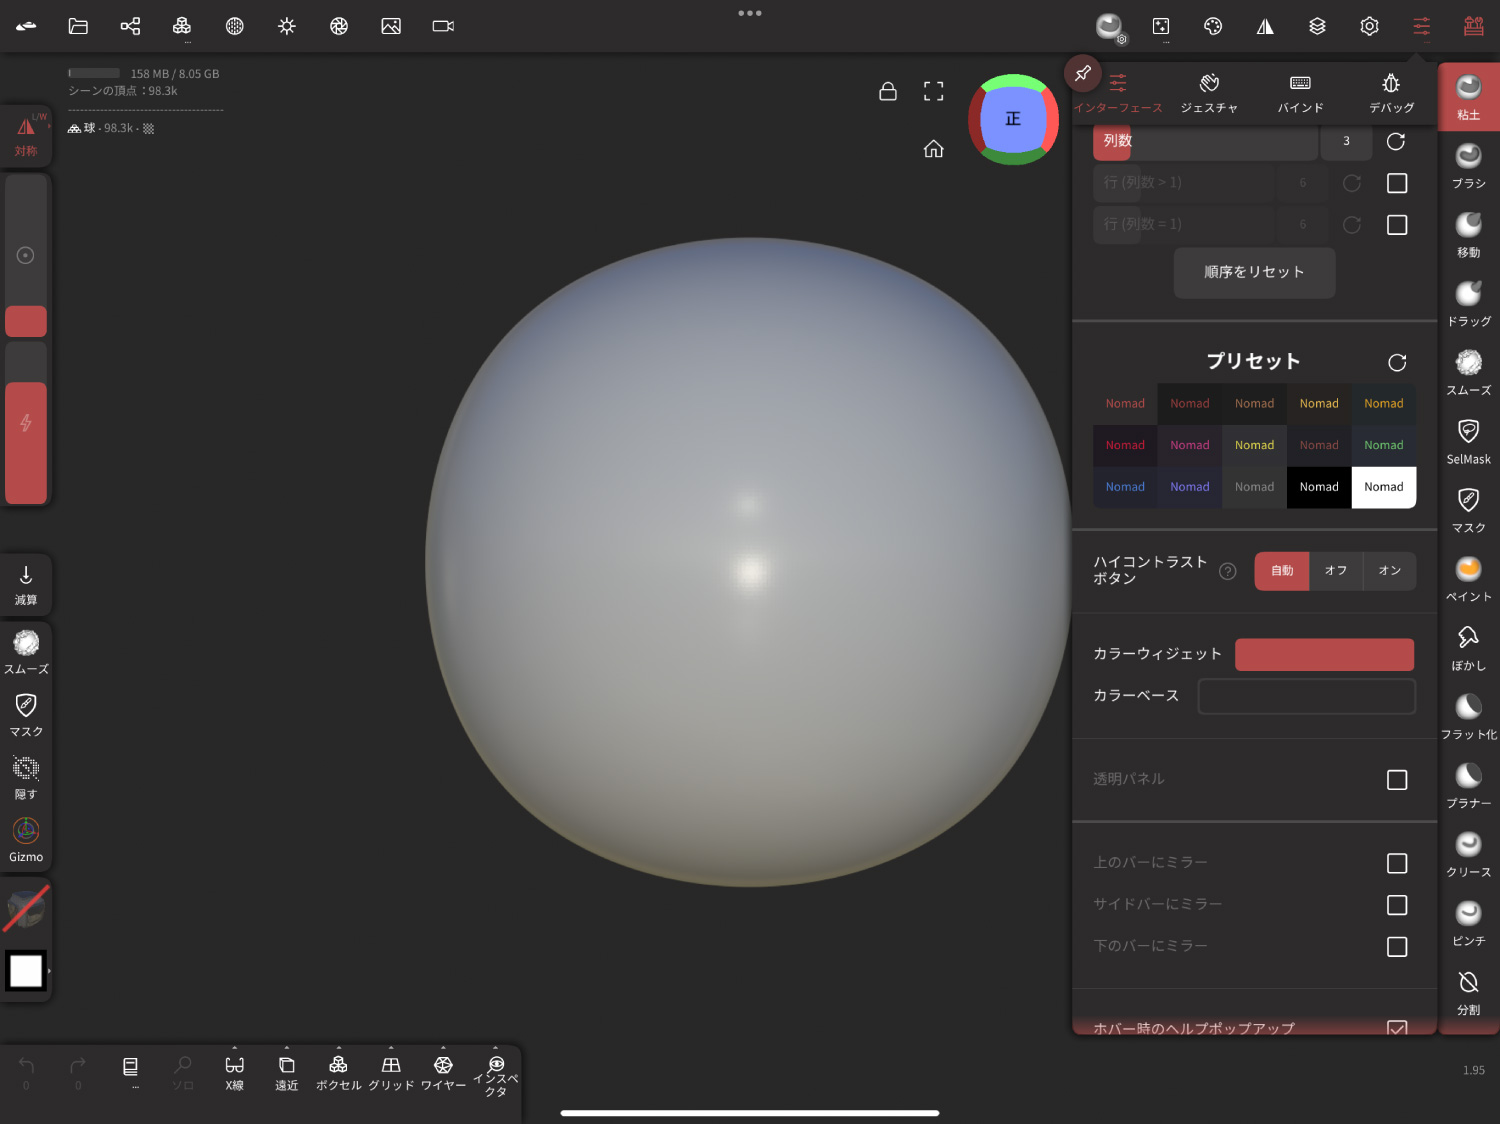Switch to the ジェスチャ tab

[x=1209, y=93]
